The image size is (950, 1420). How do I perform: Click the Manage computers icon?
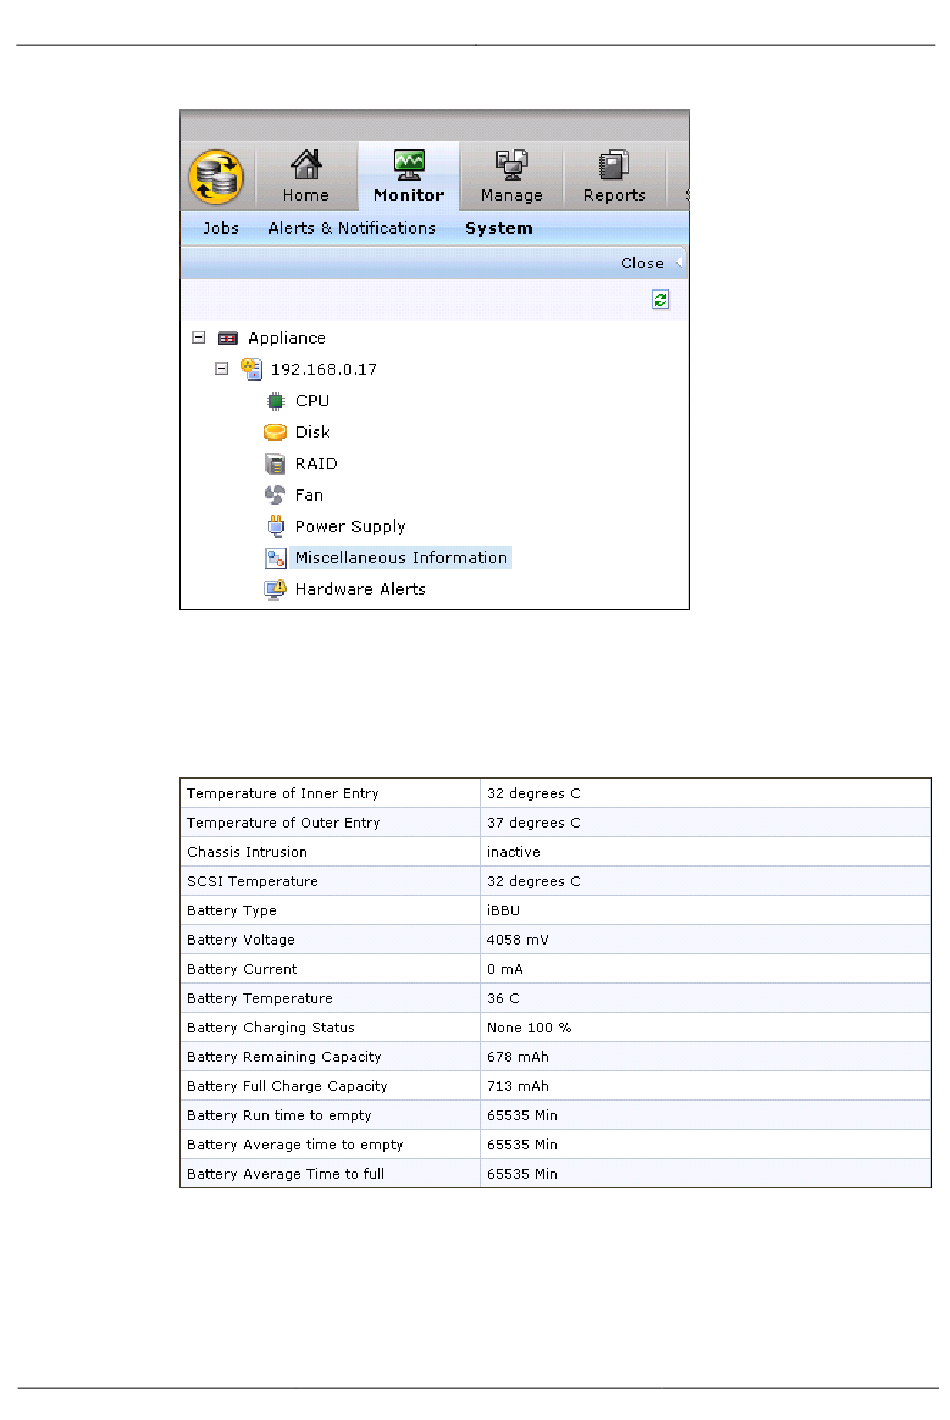pos(512,165)
